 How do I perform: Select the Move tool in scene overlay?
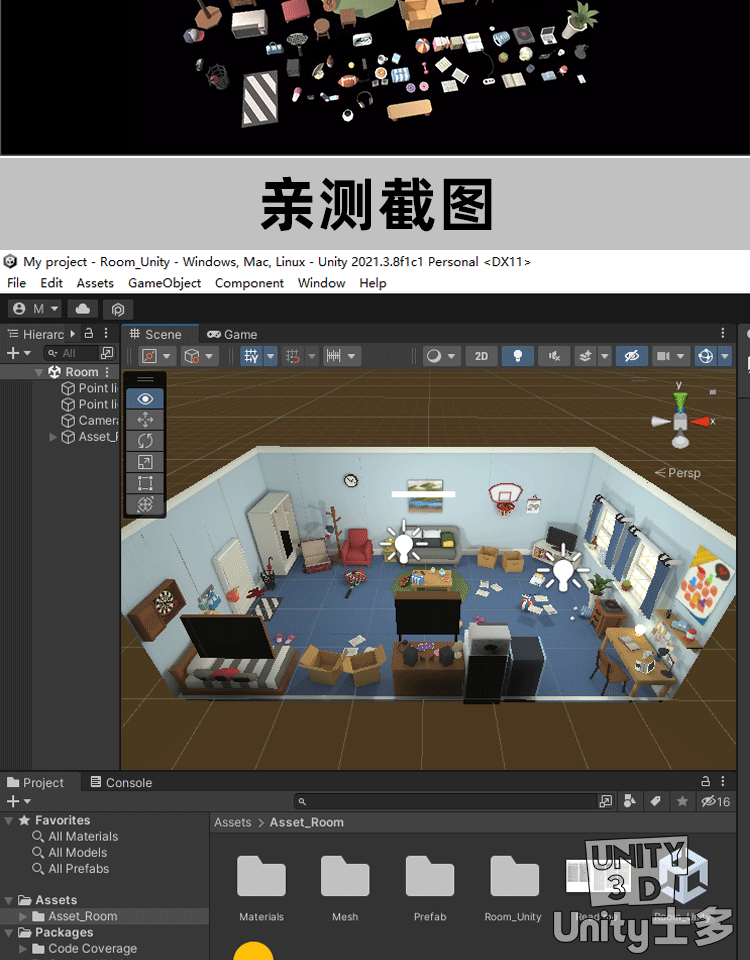tap(145, 420)
